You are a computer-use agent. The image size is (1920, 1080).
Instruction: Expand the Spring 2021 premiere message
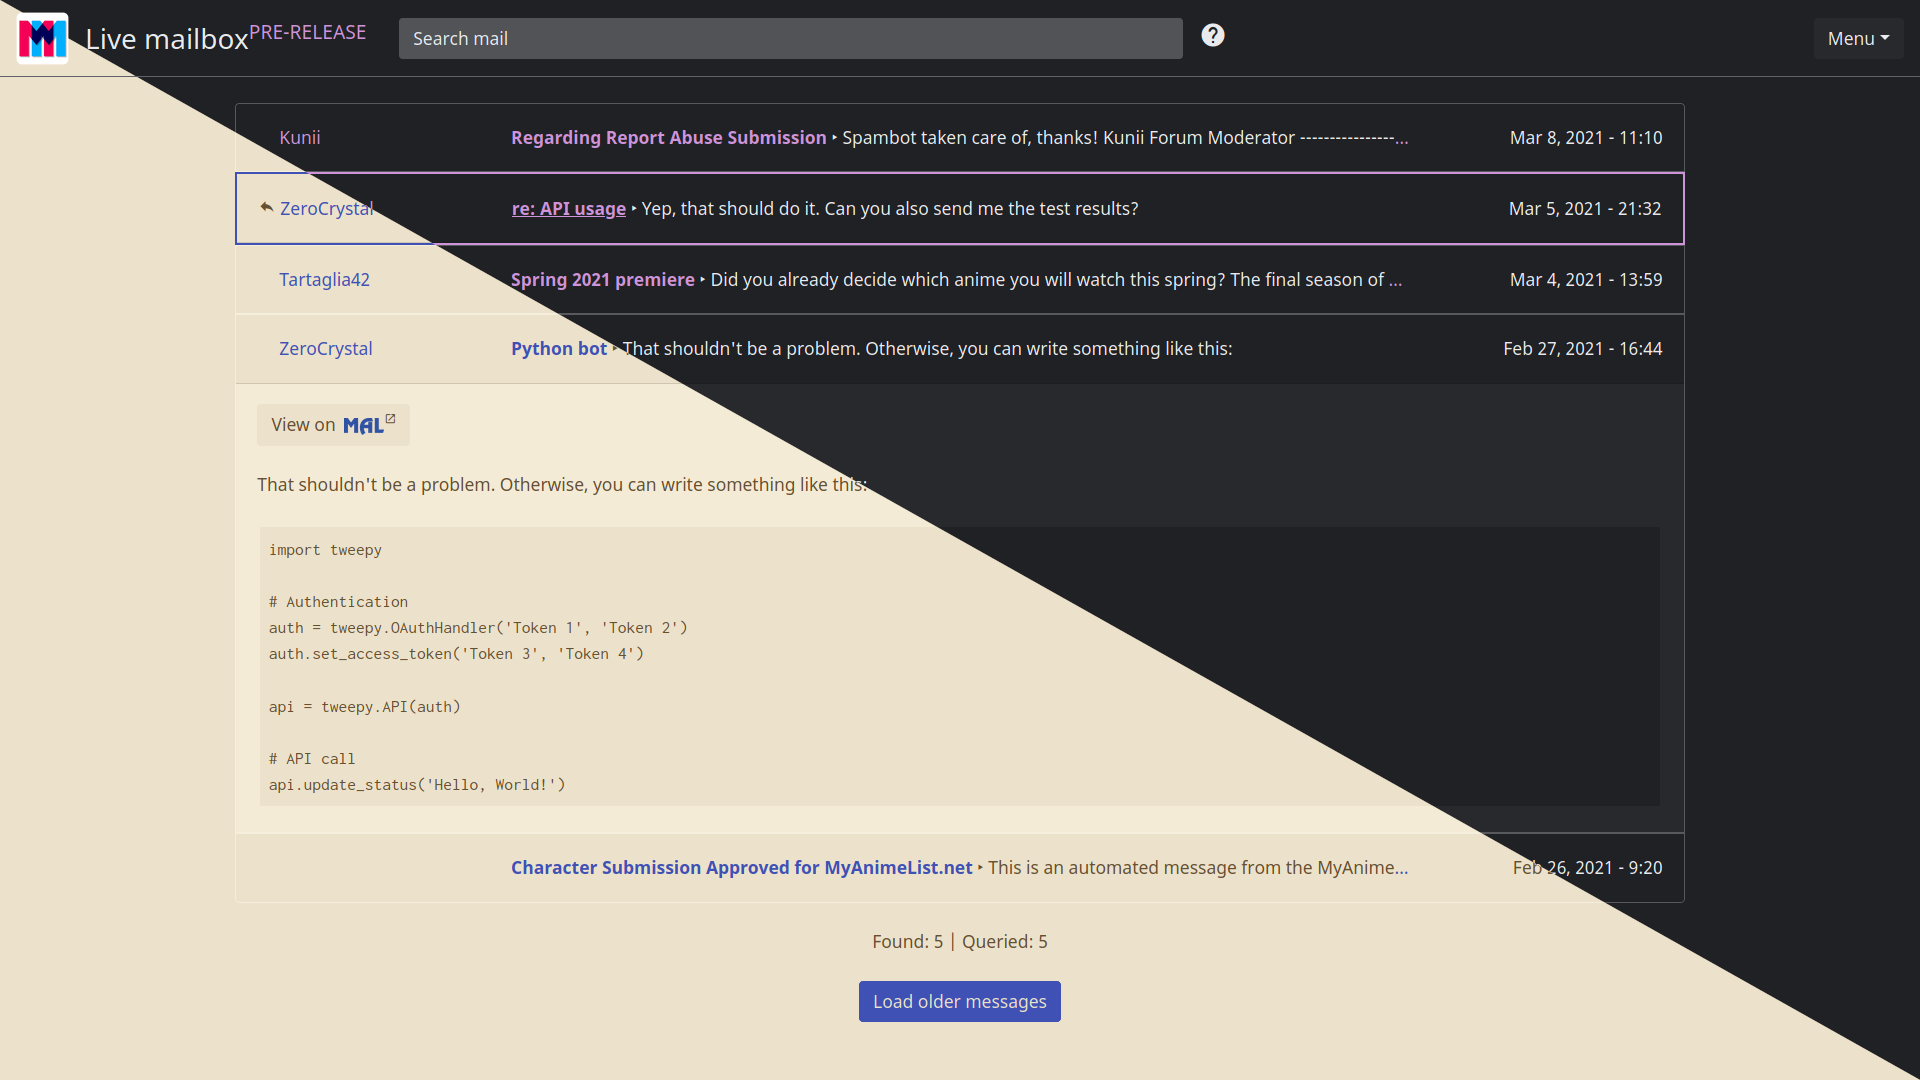[x=602, y=280]
